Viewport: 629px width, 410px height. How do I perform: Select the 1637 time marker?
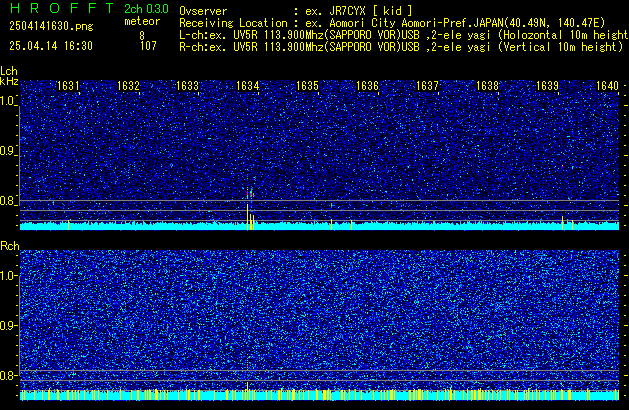click(428, 86)
